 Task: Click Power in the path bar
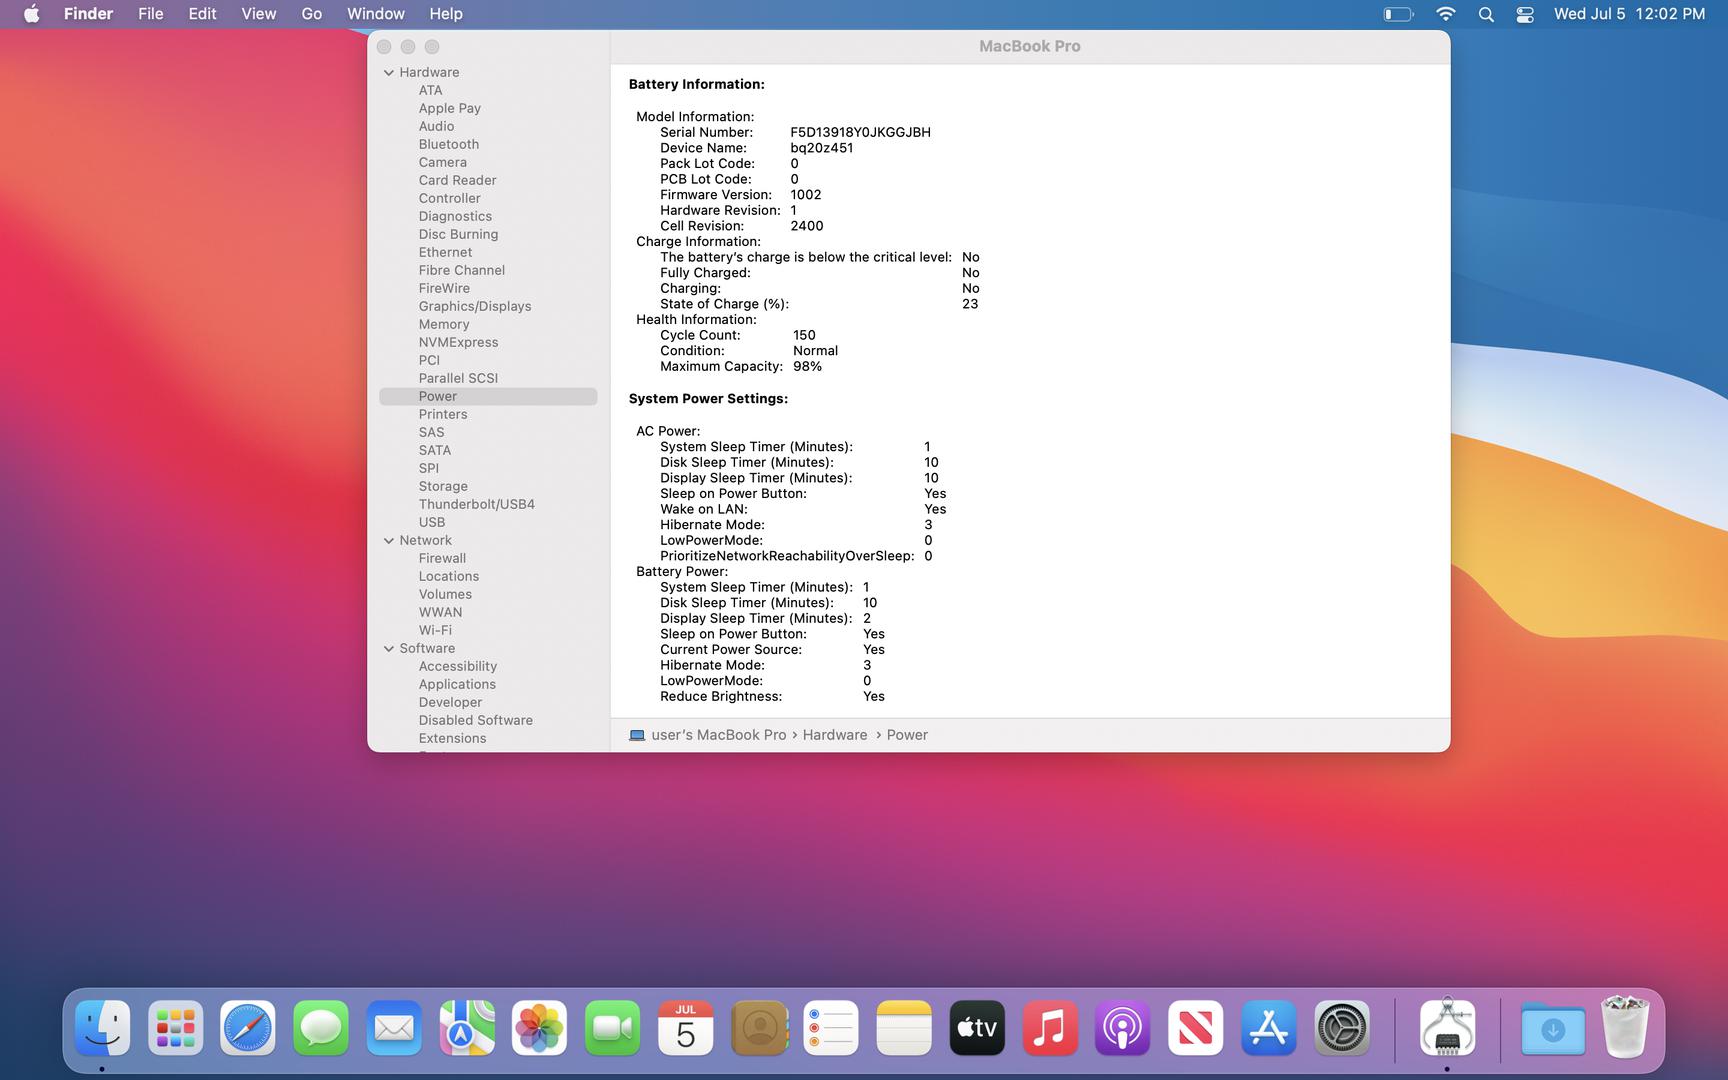point(907,735)
